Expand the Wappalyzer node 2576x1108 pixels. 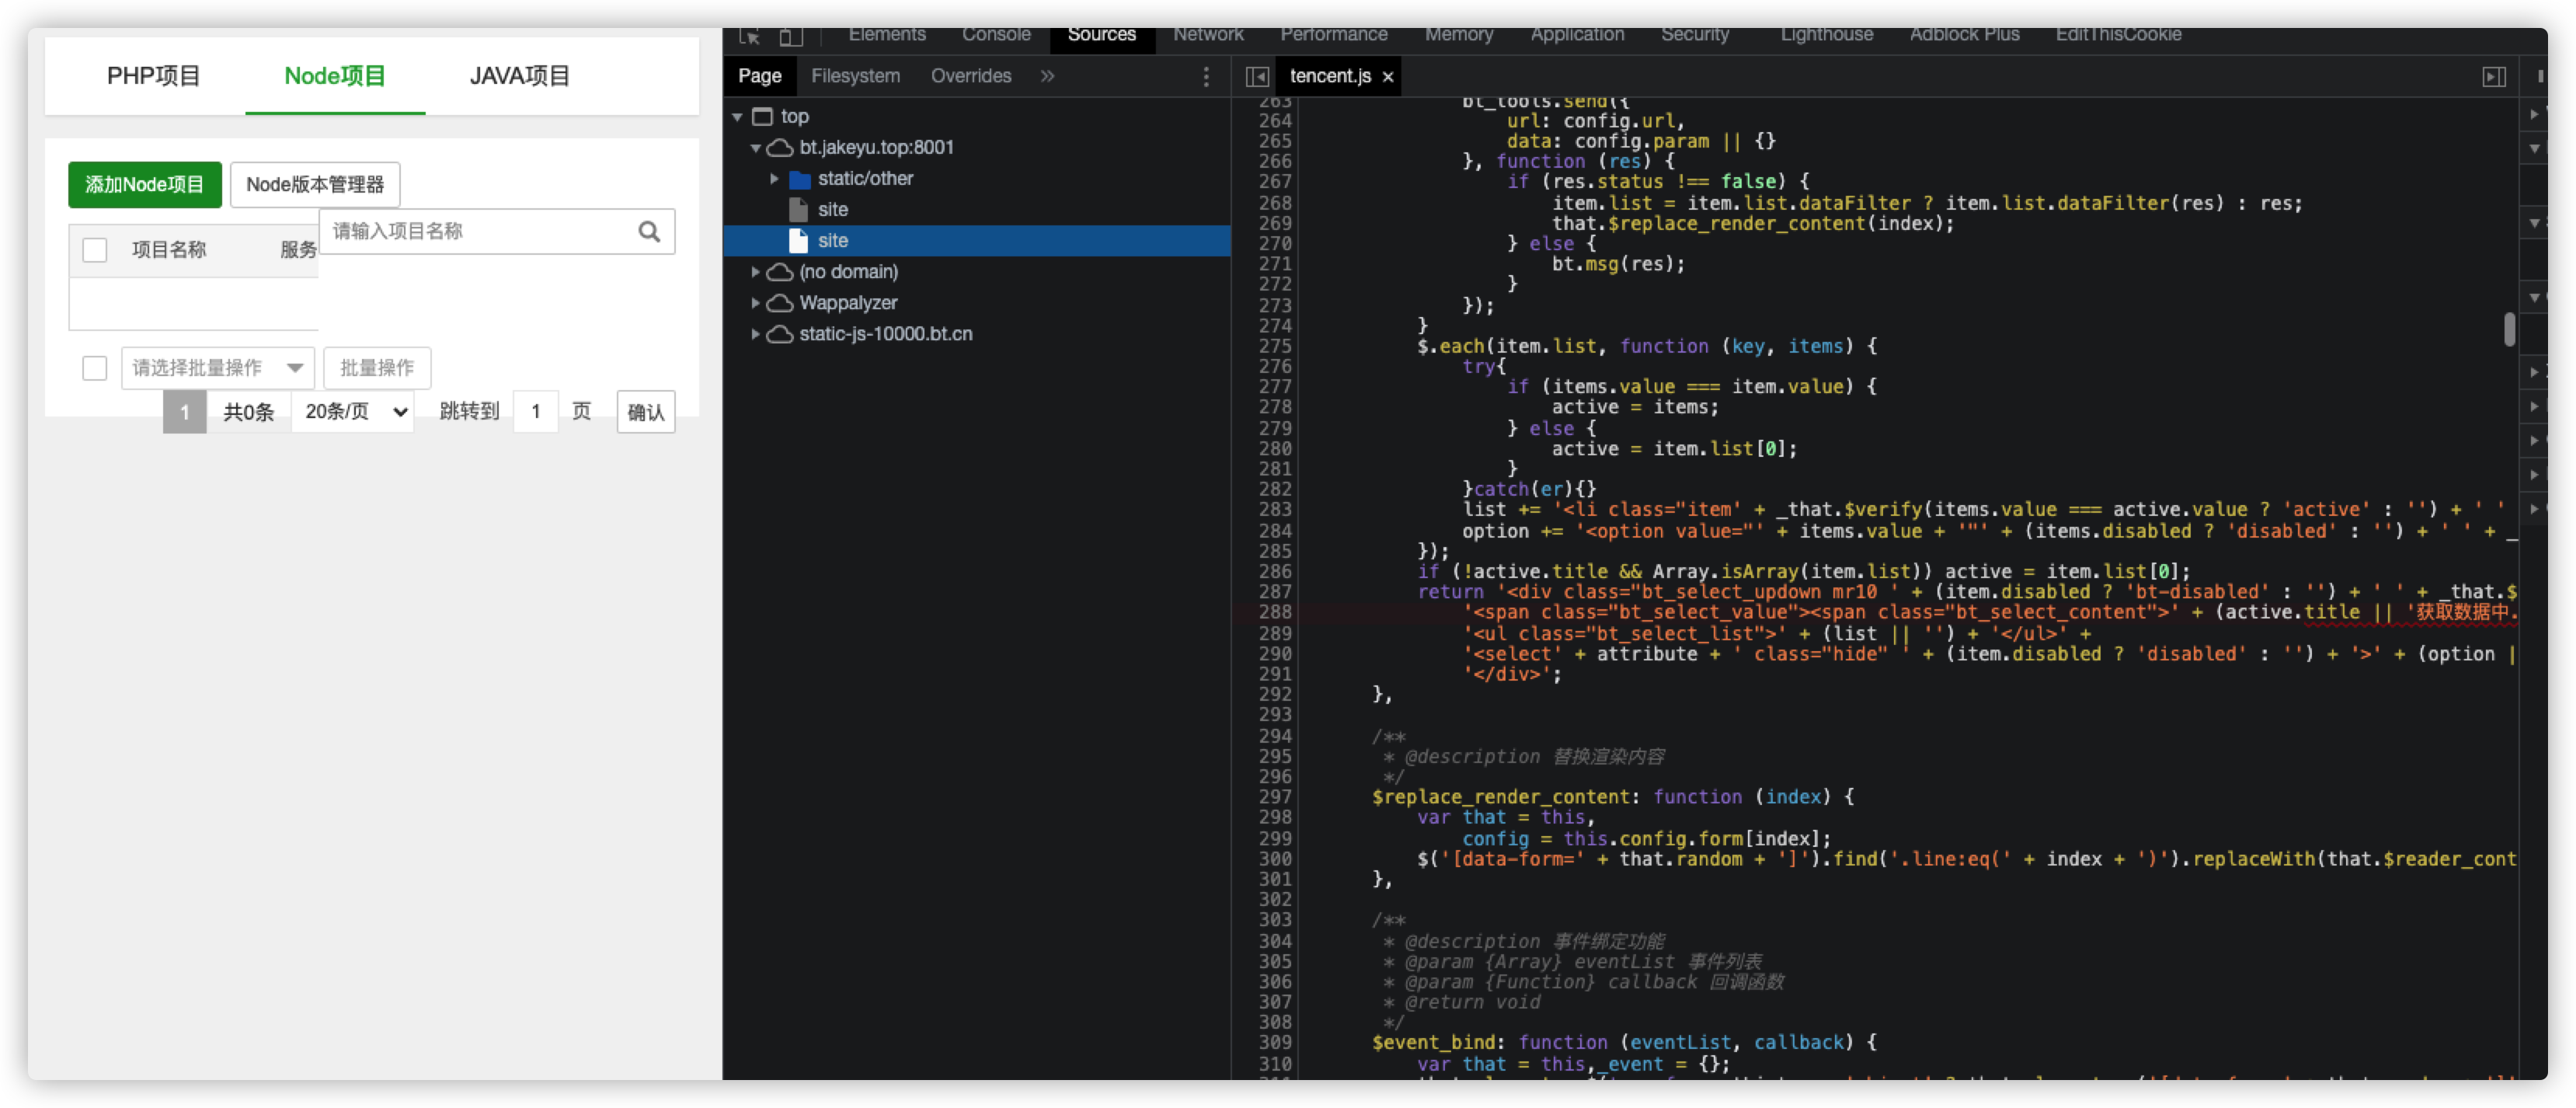click(756, 303)
